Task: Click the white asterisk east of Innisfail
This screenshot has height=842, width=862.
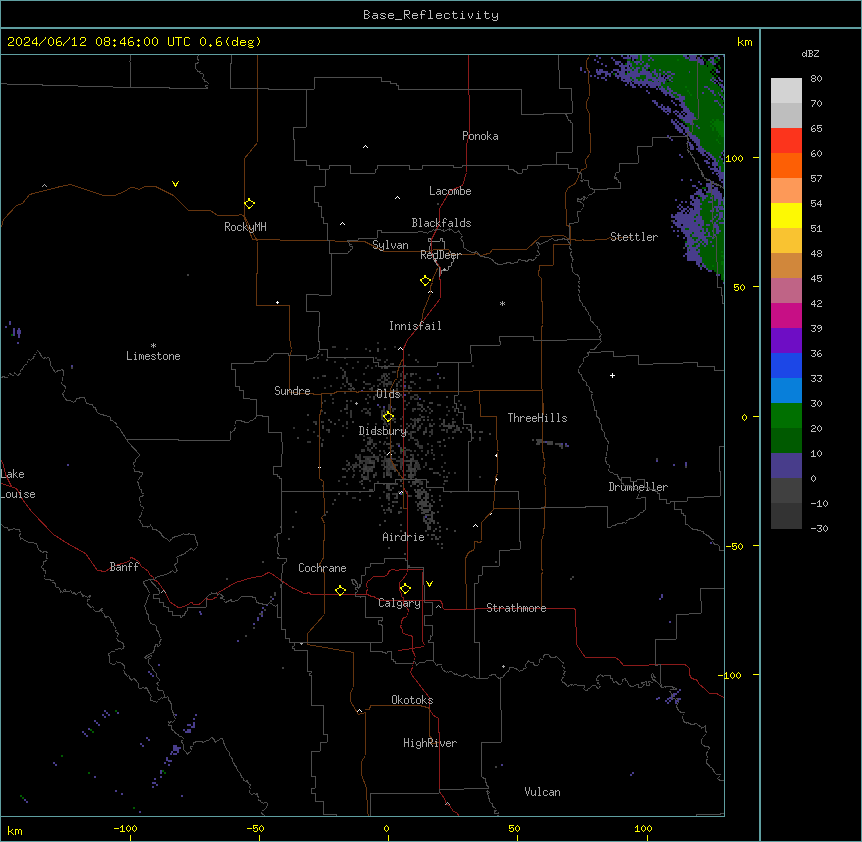Action: [x=502, y=303]
